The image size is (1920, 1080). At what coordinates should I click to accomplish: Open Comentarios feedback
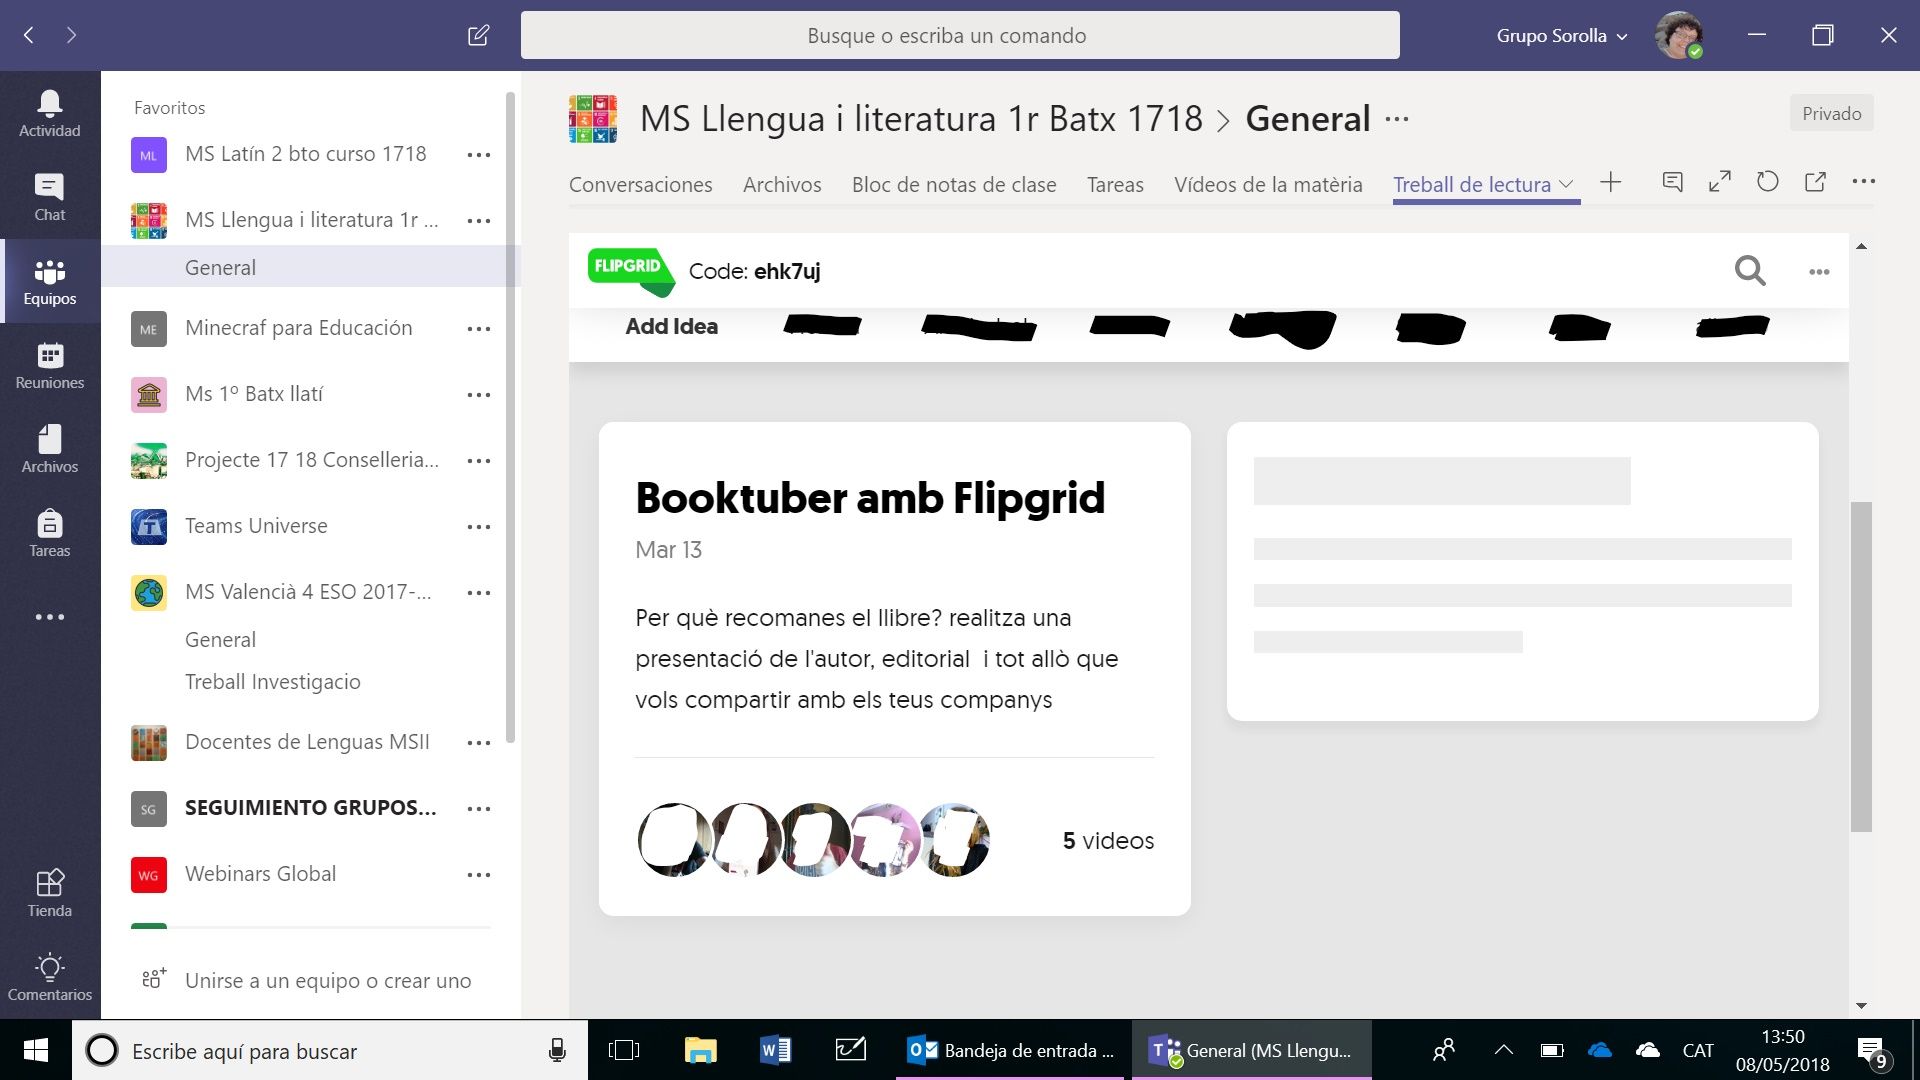[49, 977]
